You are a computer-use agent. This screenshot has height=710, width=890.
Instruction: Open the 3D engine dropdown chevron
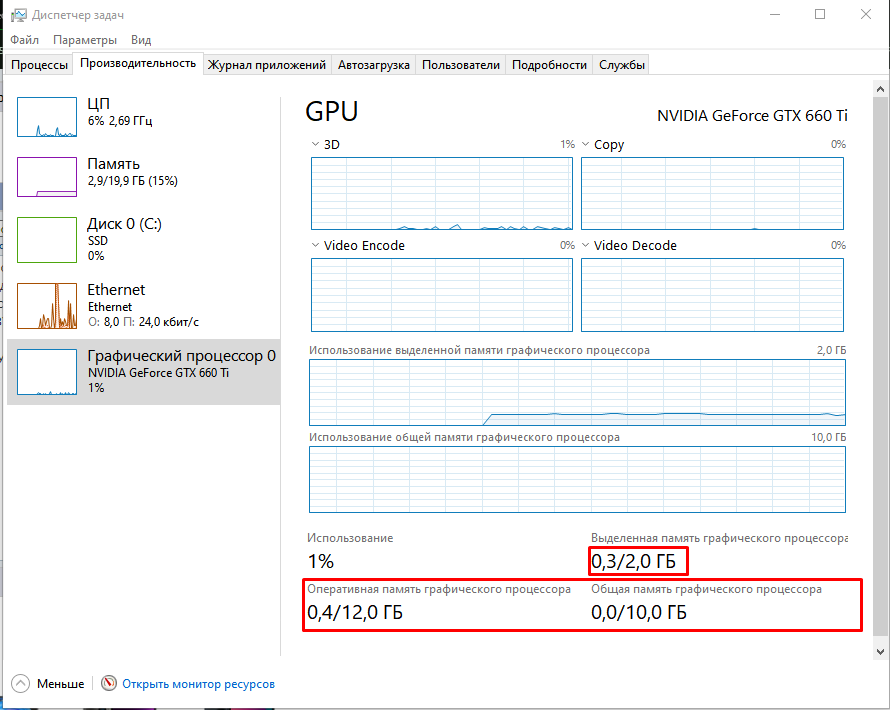(315, 144)
